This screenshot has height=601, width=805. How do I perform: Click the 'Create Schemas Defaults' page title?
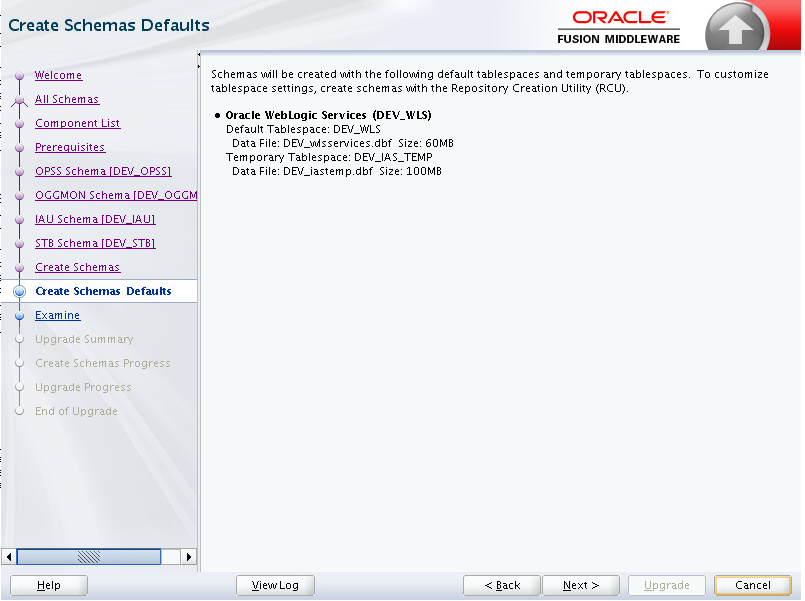(109, 25)
